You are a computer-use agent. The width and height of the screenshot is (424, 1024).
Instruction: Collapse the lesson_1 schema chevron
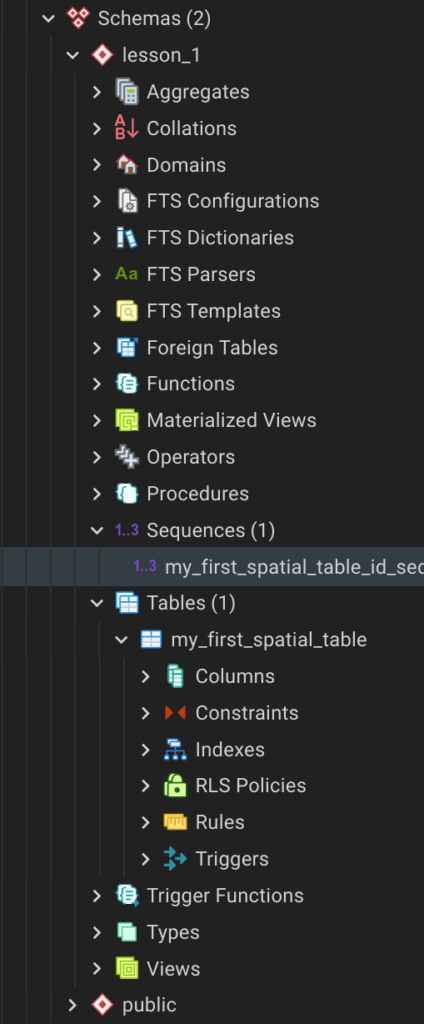pos(73,56)
